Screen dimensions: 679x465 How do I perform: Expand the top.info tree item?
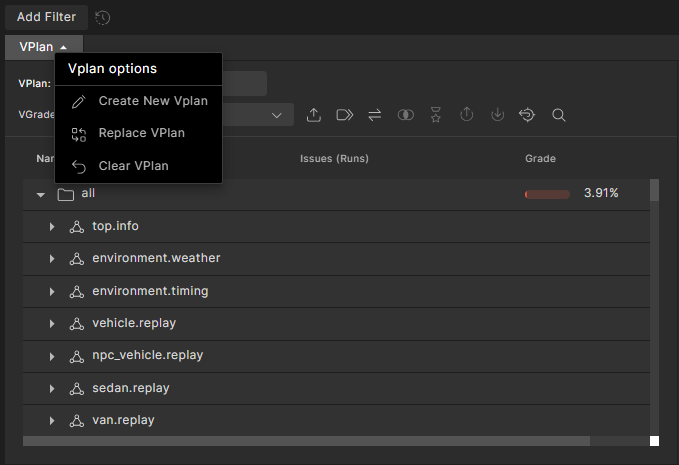52,227
